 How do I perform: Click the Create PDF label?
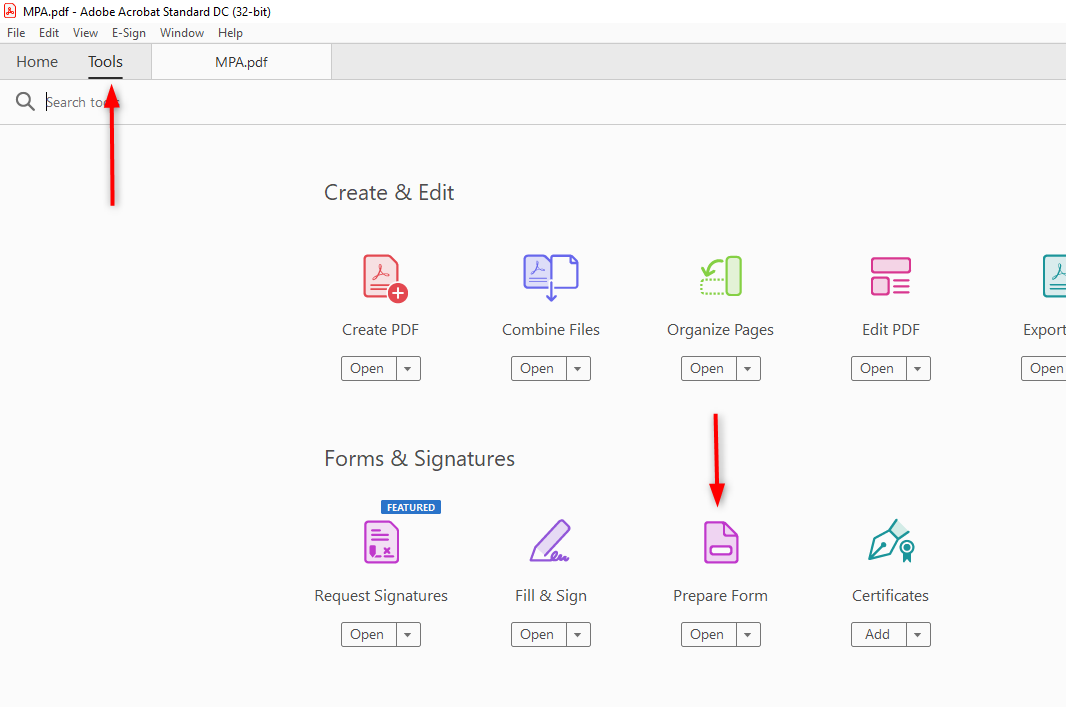[x=381, y=330]
